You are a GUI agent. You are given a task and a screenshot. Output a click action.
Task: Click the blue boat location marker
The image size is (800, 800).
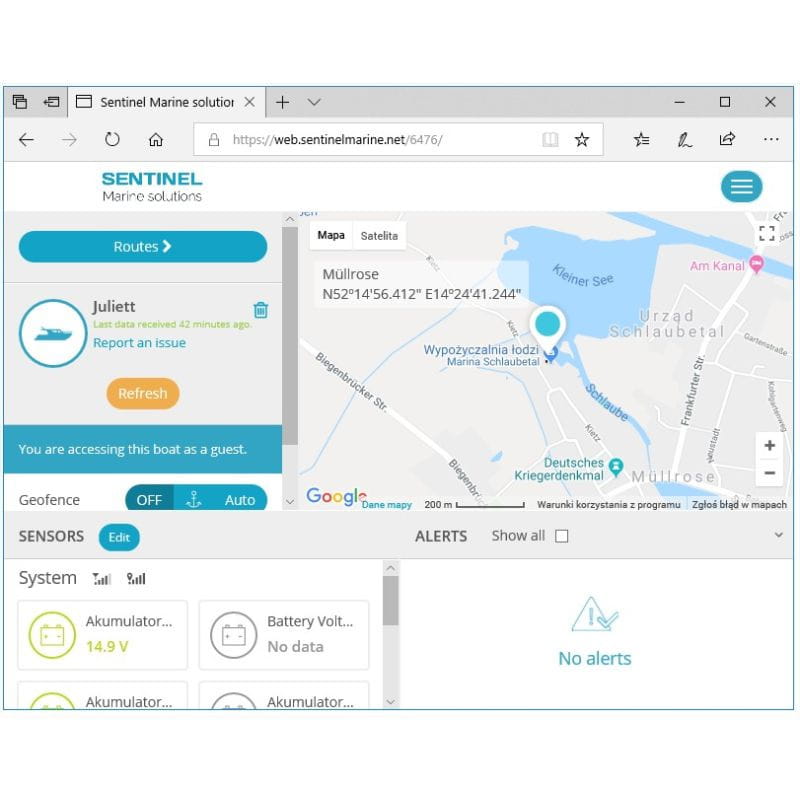(x=548, y=324)
